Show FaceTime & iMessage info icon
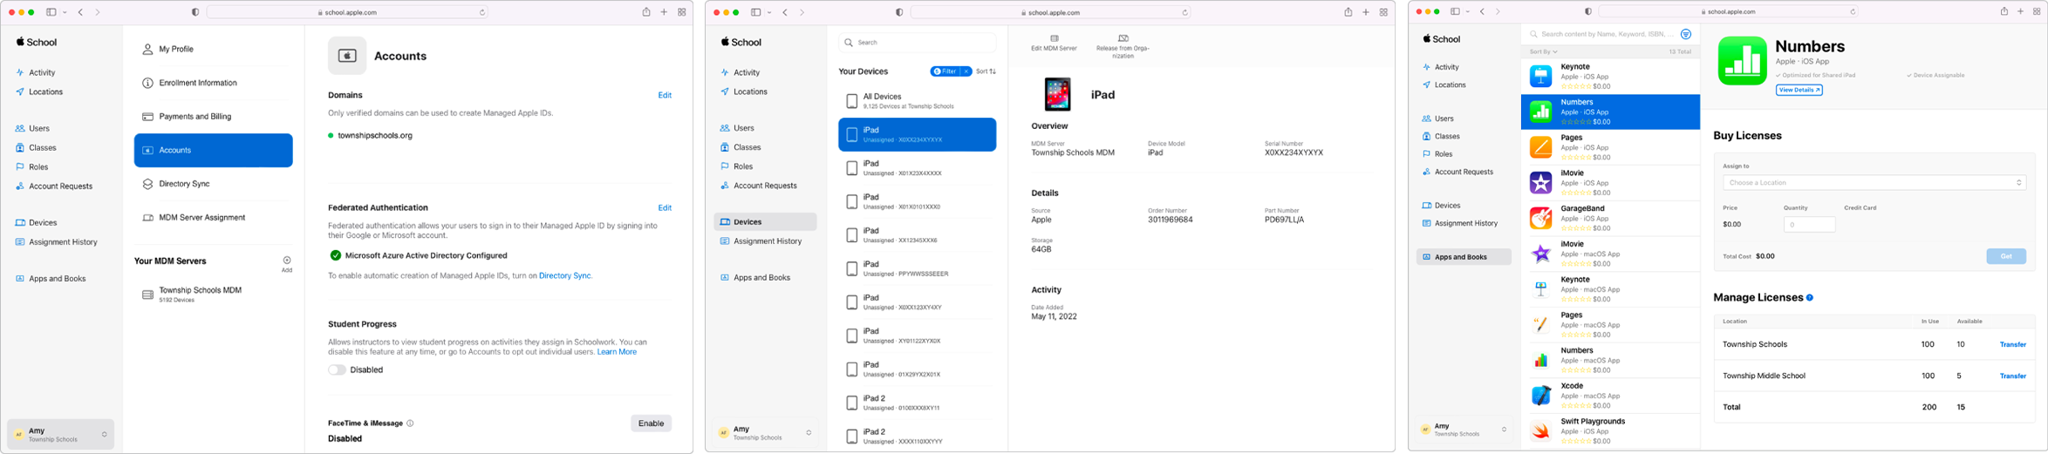 click(x=410, y=423)
